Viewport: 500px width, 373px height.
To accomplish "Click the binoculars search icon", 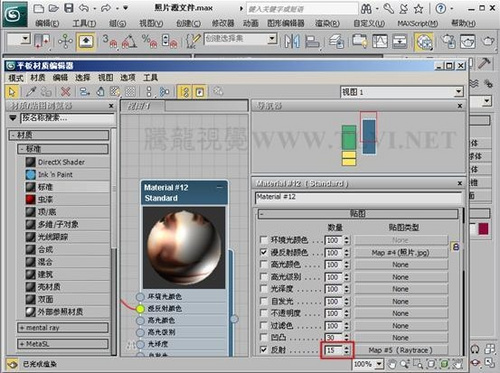I will [x=366, y=9].
